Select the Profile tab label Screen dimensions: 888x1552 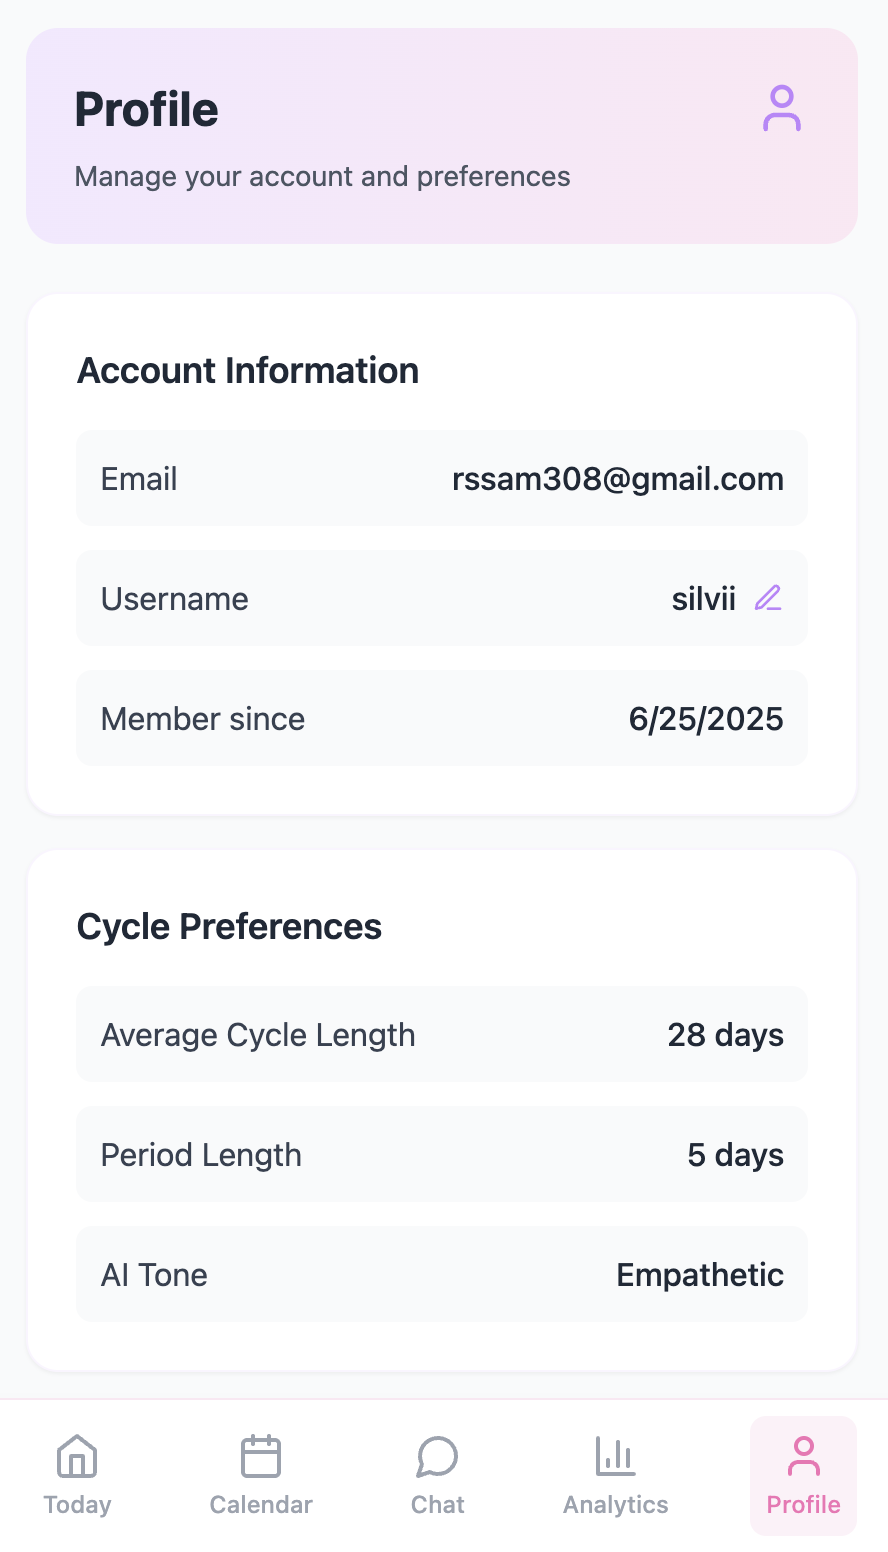pos(803,1504)
